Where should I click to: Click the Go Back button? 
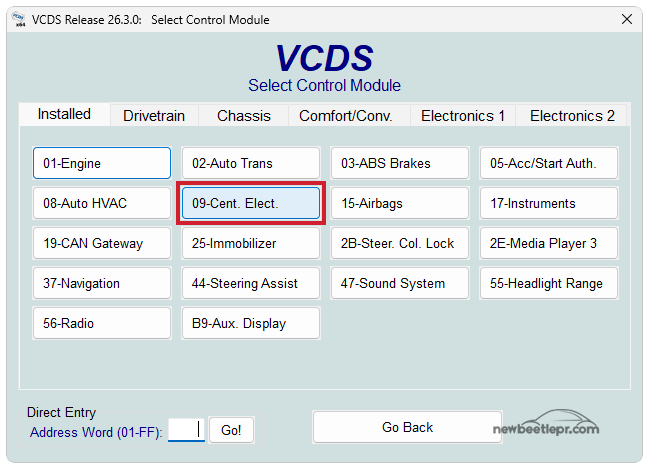tap(407, 427)
